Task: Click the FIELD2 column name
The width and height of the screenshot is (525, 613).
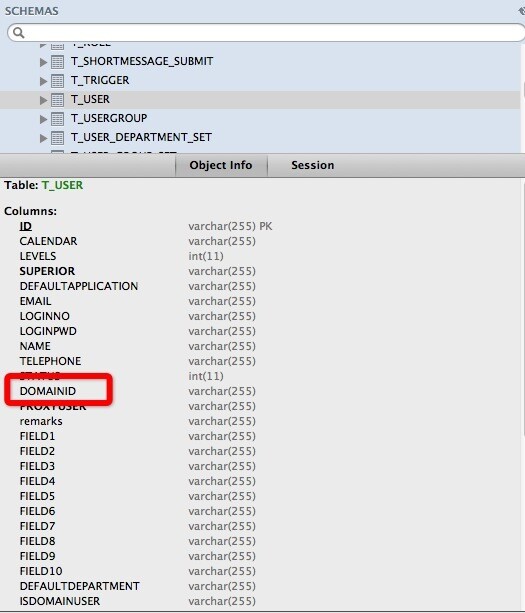Action: pos(37,451)
